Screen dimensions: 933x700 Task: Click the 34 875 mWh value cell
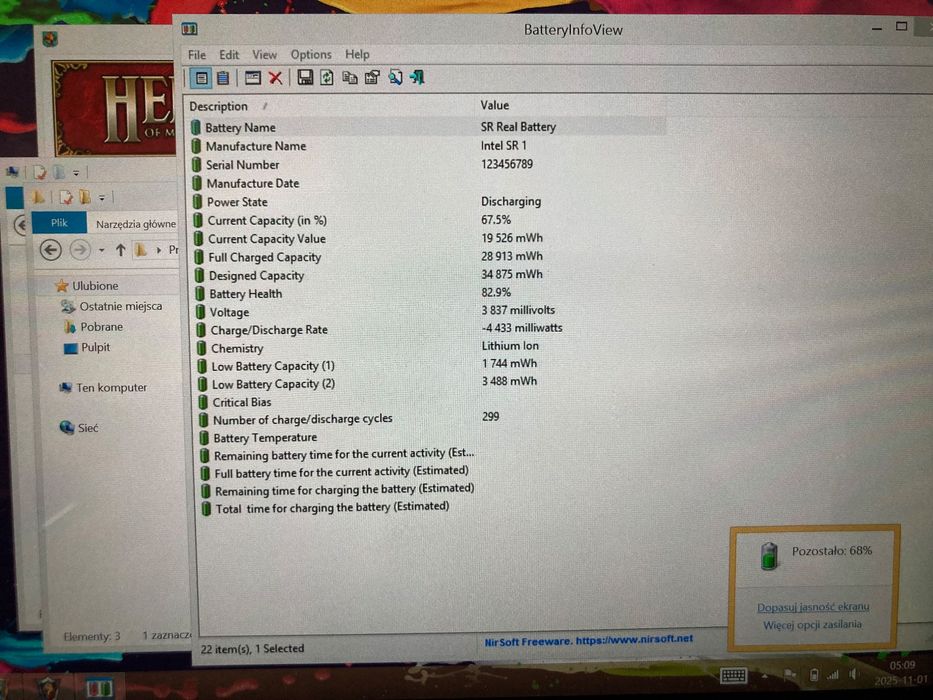point(512,274)
